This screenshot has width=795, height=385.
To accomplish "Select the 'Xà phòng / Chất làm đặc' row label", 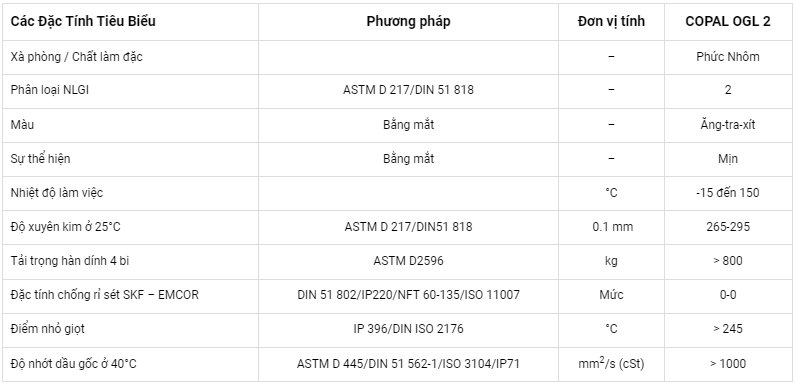I will point(77,57).
